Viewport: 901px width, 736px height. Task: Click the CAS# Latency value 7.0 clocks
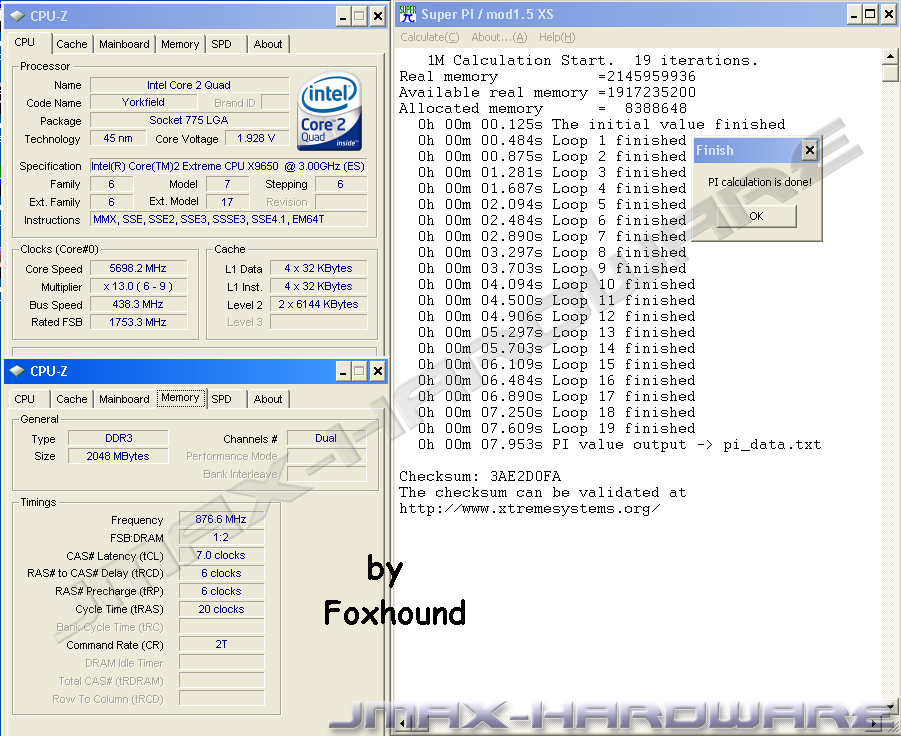(221, 556)
